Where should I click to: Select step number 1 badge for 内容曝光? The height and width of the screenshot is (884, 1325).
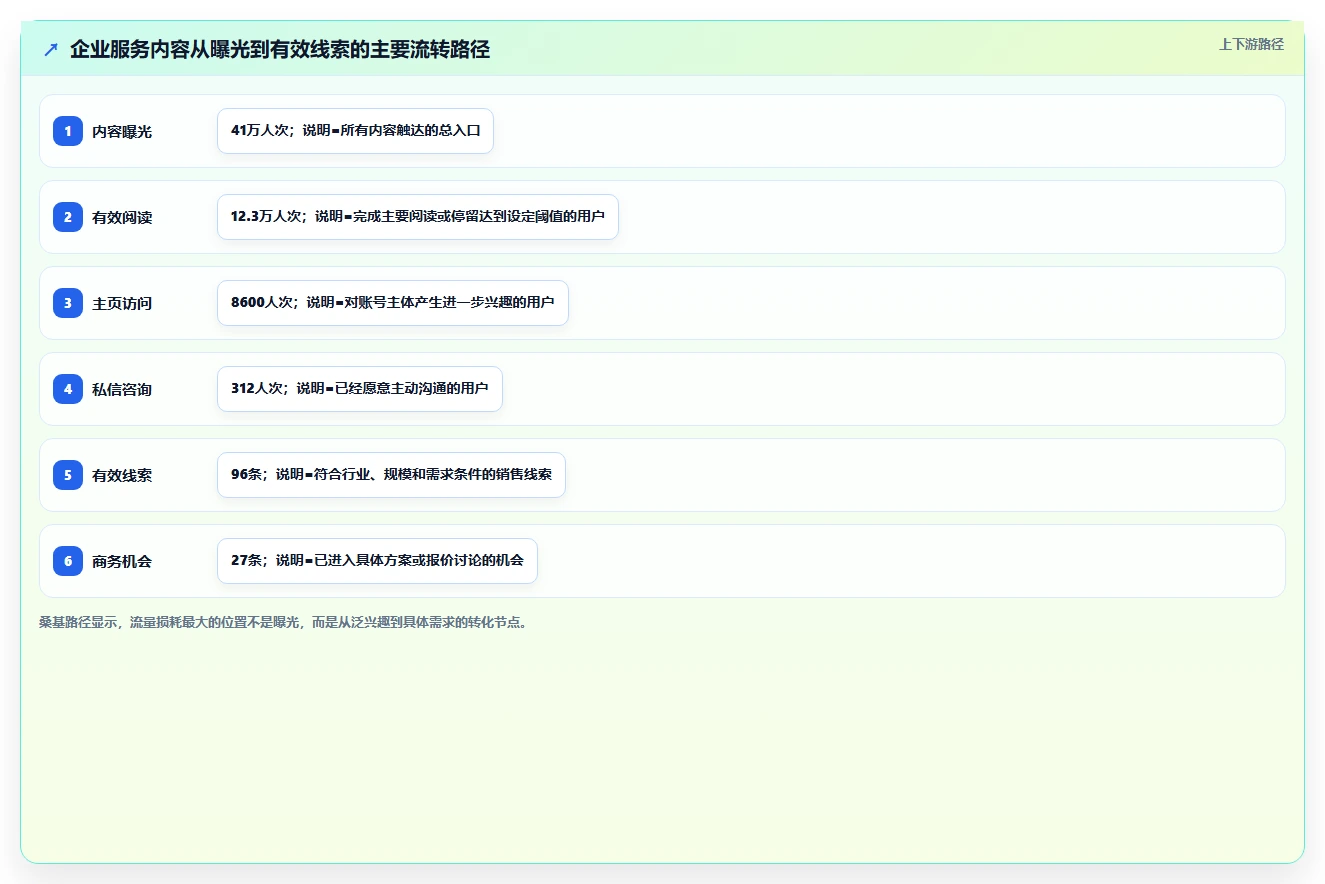coord(68,131)
